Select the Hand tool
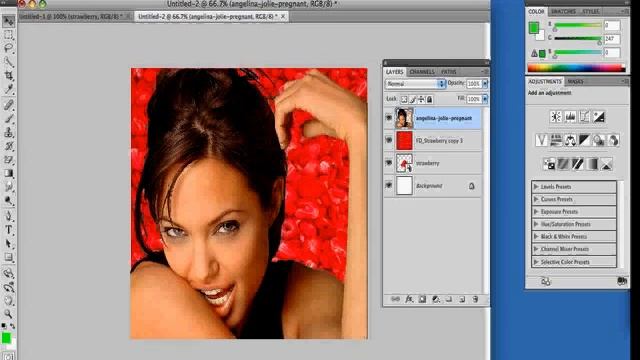The width and height of the screenshot is (640, 360). (x=9, y=300)
